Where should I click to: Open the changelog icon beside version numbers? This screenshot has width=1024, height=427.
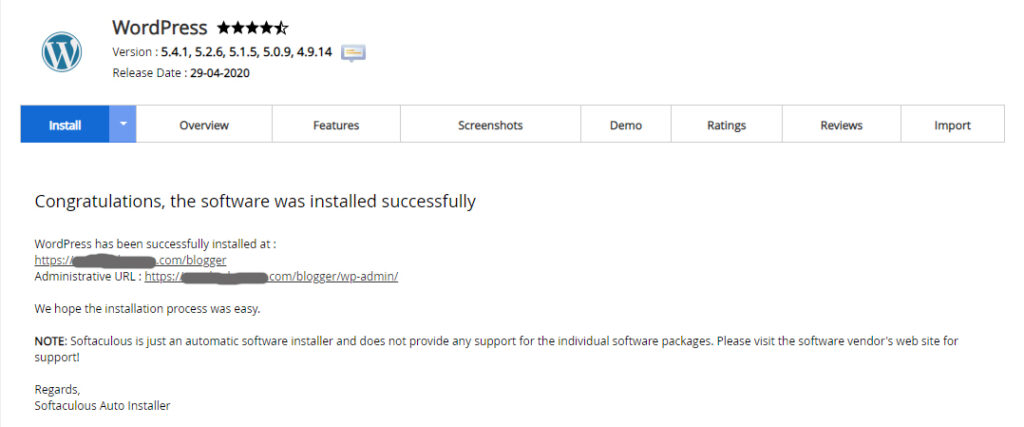point(353,52)
